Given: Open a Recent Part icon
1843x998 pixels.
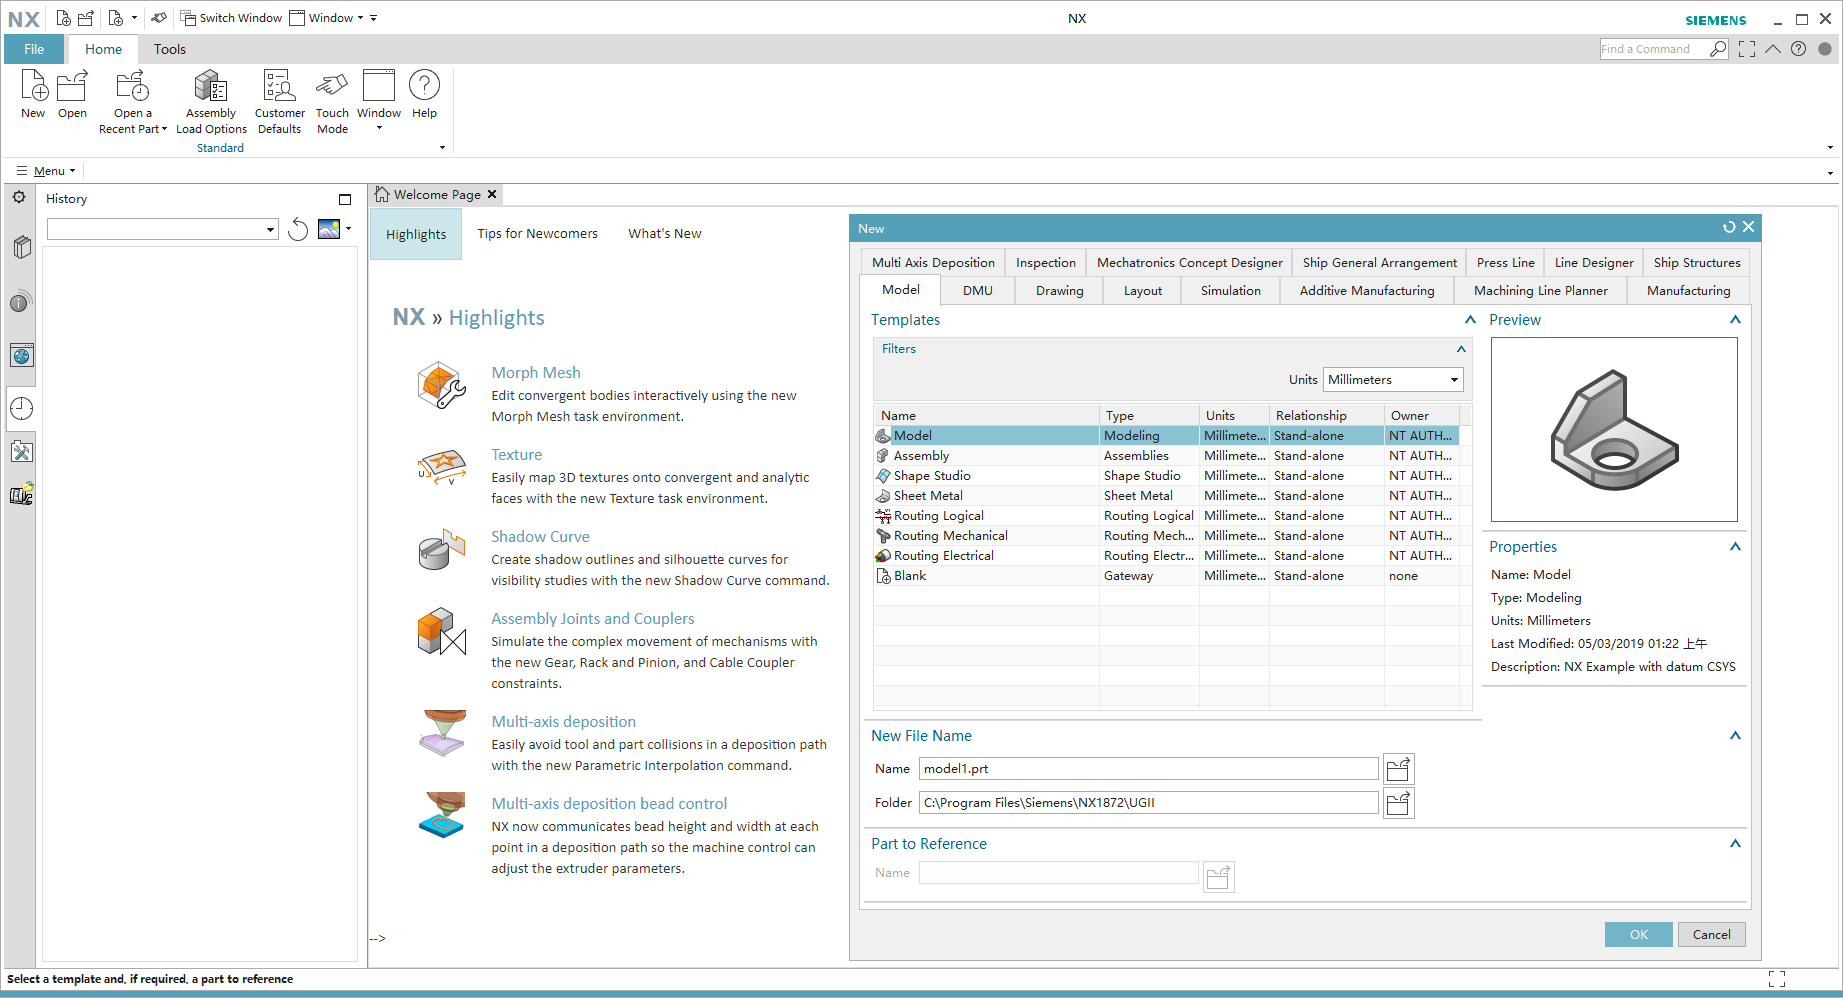Looking at the screenshot, I should 132,86.
